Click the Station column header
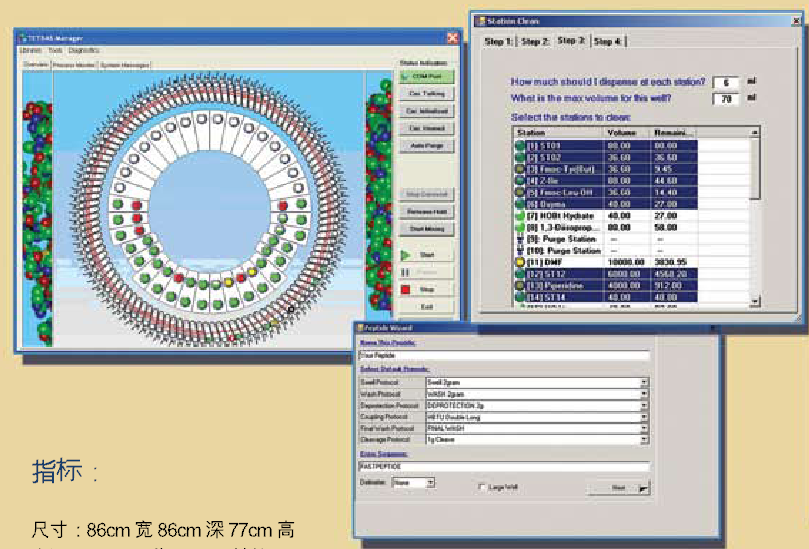The width and height of the screenshot is (809, 549). click(x=558, y=133)
